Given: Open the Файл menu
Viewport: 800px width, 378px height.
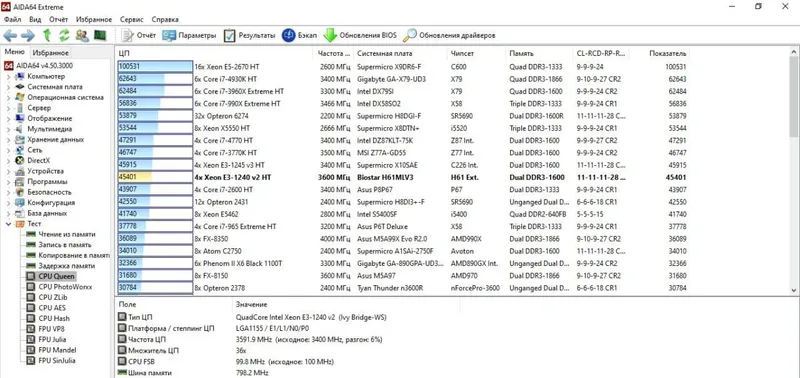Looking at the screenshot, I should (12, 19).
